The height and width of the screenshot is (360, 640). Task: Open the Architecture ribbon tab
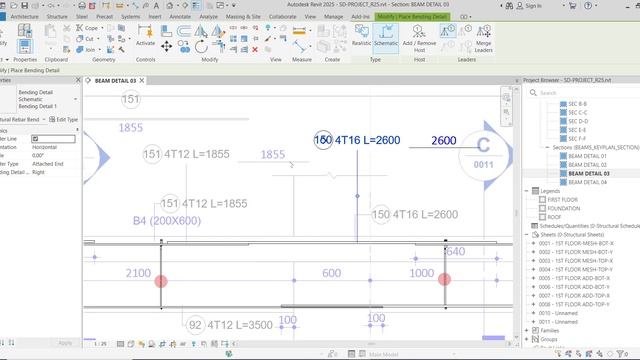[24, 17]
